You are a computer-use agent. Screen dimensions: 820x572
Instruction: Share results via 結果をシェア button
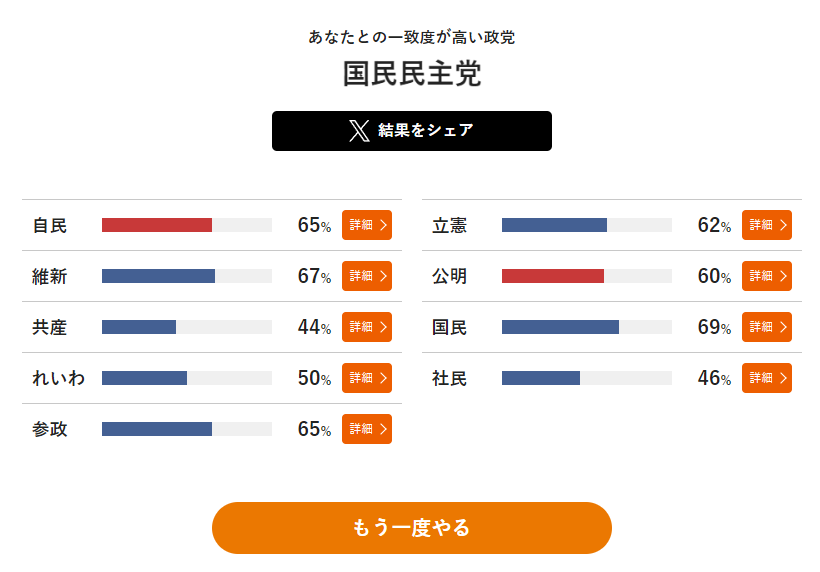coord(412,131)
